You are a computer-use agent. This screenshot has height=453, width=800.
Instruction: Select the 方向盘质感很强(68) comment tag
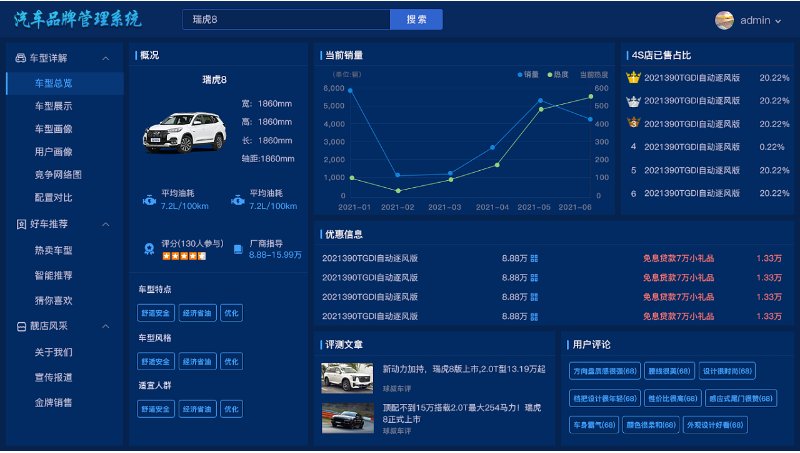(x=605, y=371)
